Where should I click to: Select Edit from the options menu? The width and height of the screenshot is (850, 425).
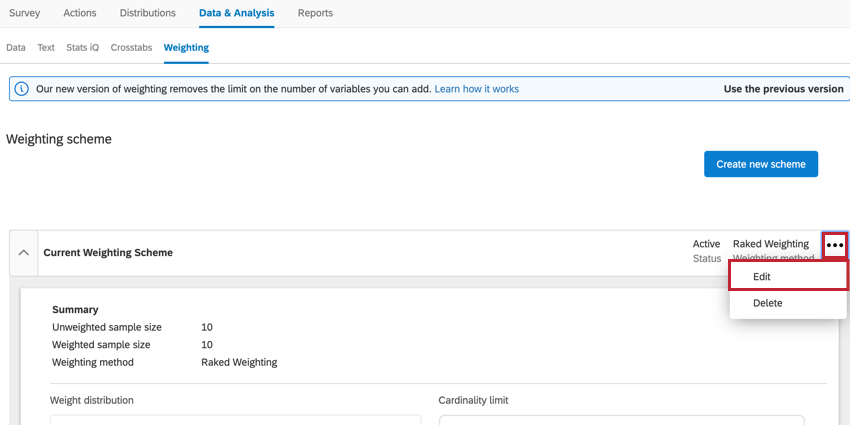tap(762, 277)
